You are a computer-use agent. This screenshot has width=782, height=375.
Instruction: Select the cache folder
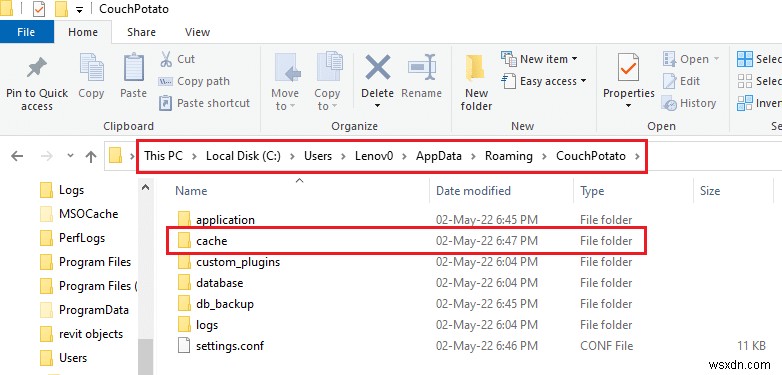(211, 241)
